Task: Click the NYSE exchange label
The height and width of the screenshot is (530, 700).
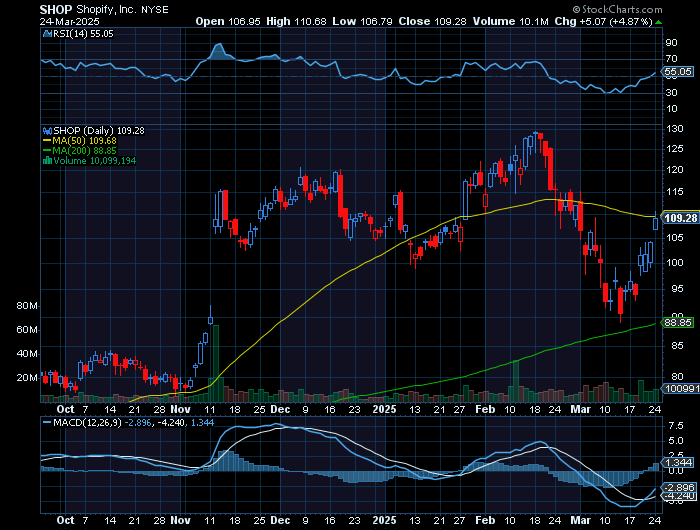Action: point(154,10)
